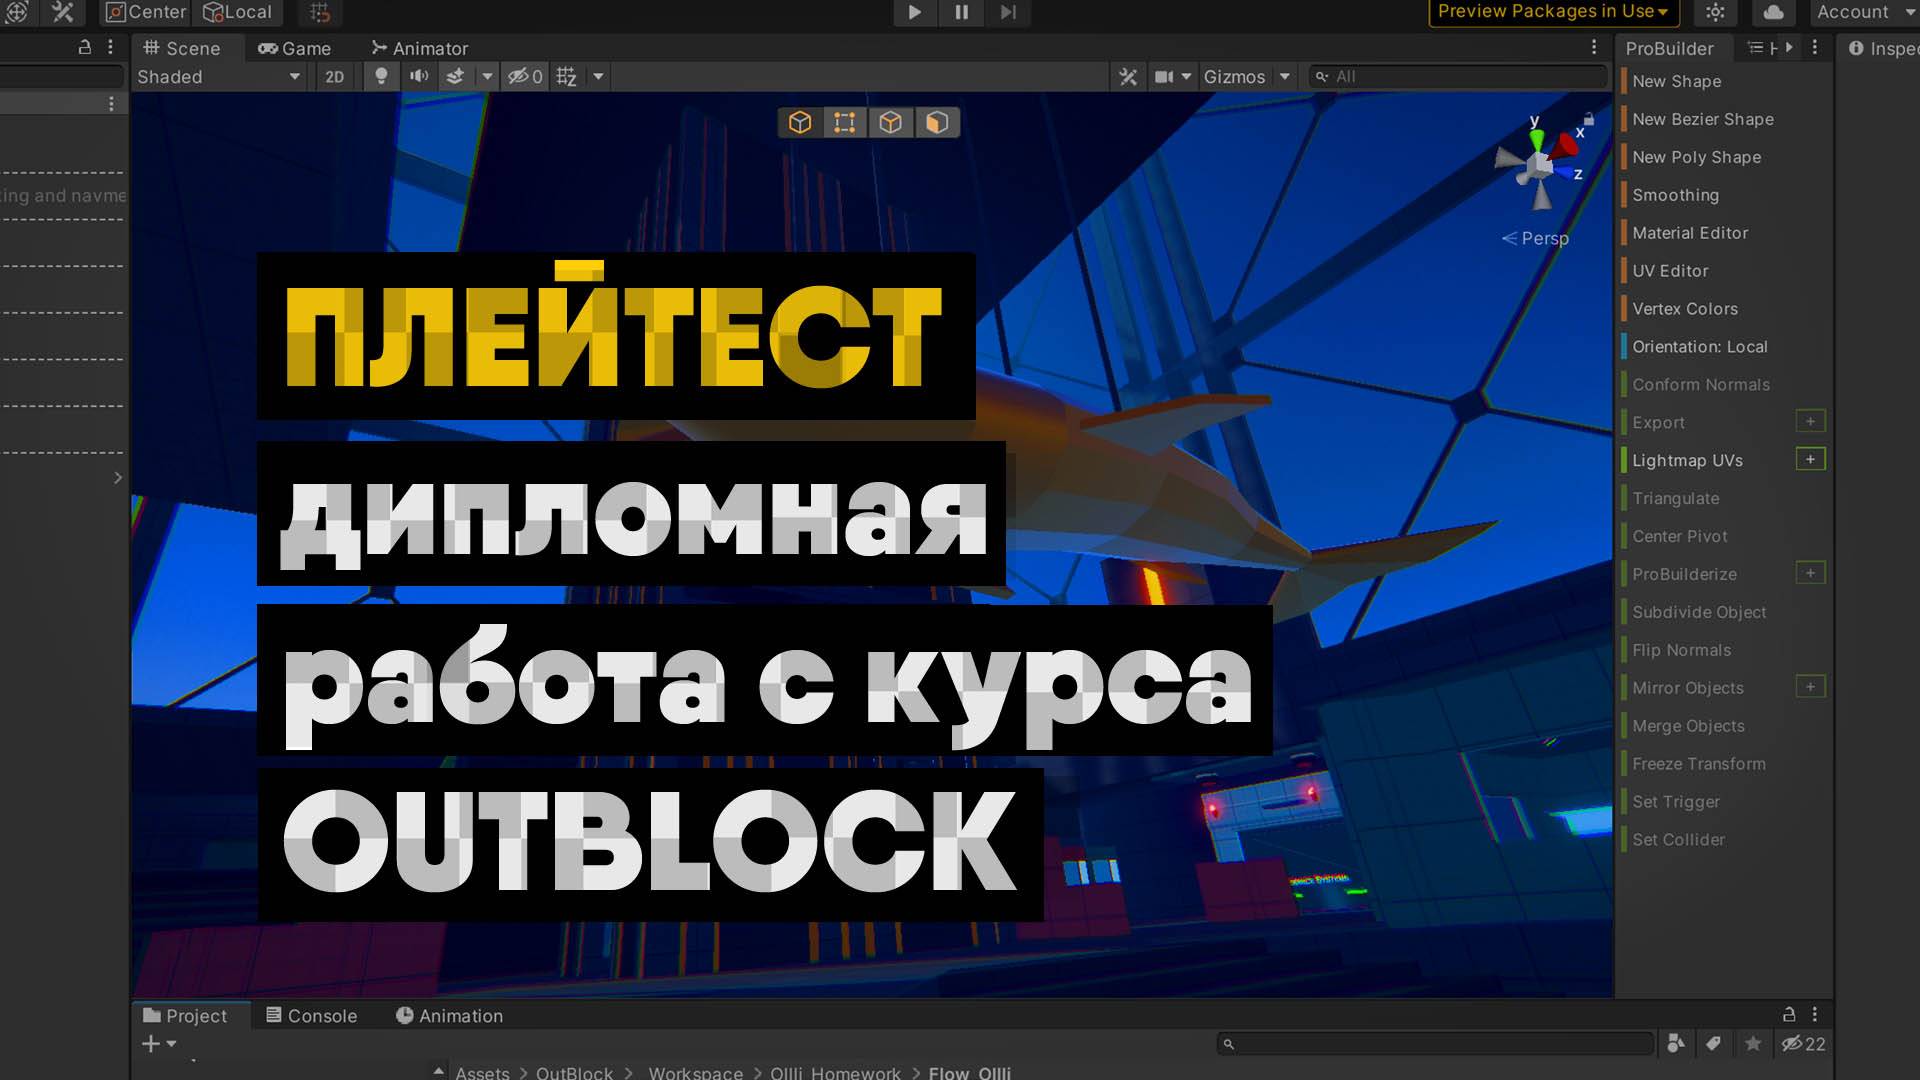Open the ProBuilder Material Editor
Viewport: 1920px width, 1080px height.
coord(1690,232)
